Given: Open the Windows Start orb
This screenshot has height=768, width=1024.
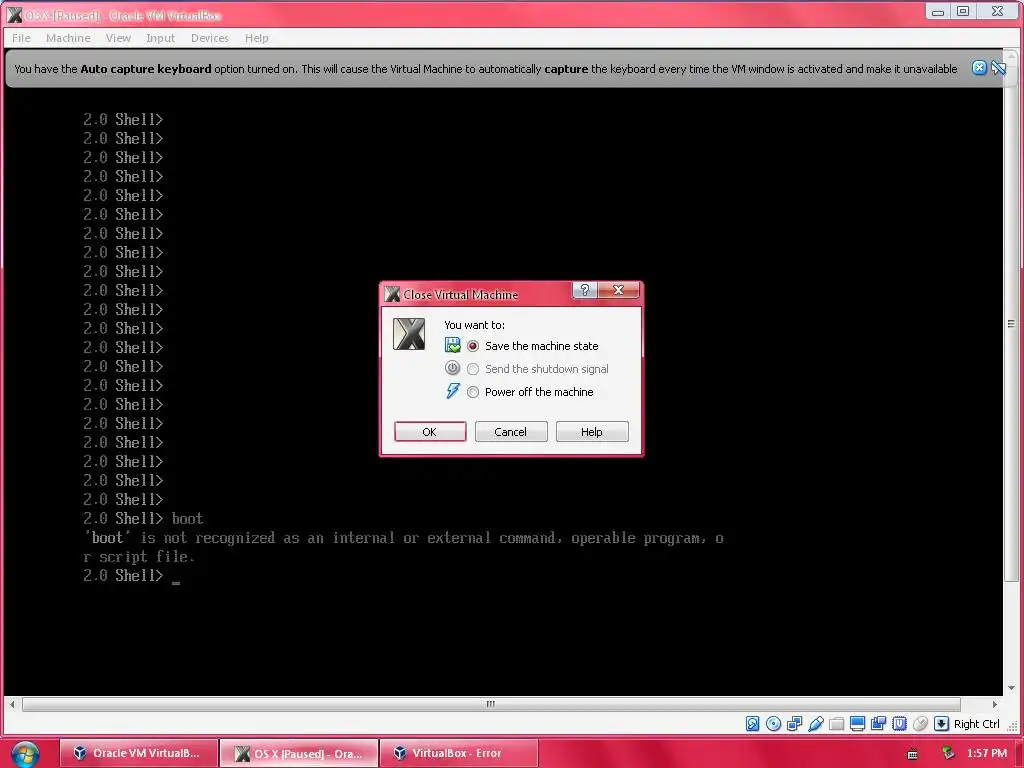Looking at the screenshot, I should pyautogui.click(x=24, y=754).
